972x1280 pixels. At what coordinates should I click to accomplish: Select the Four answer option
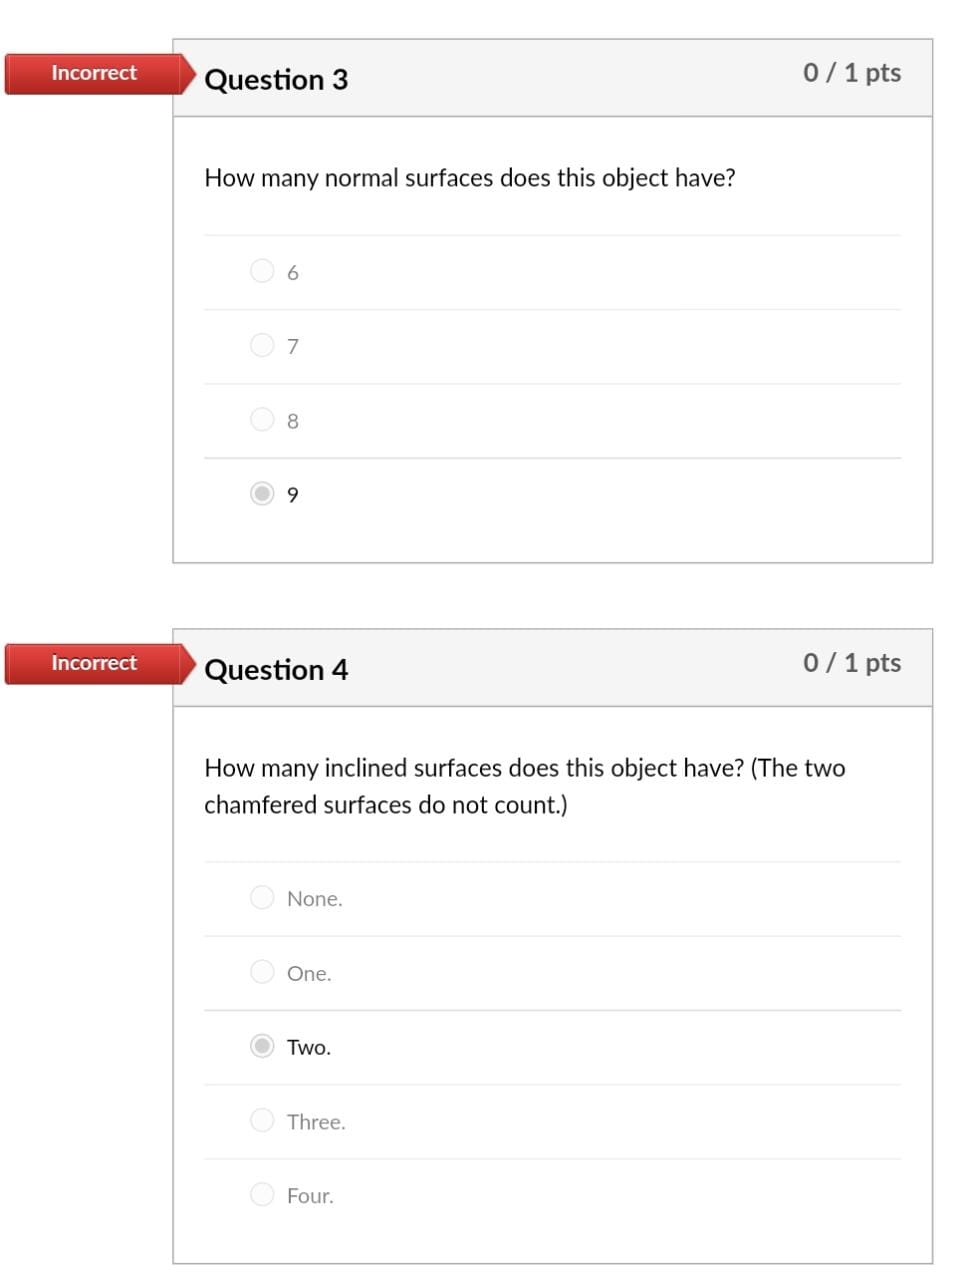[262, 1194]
